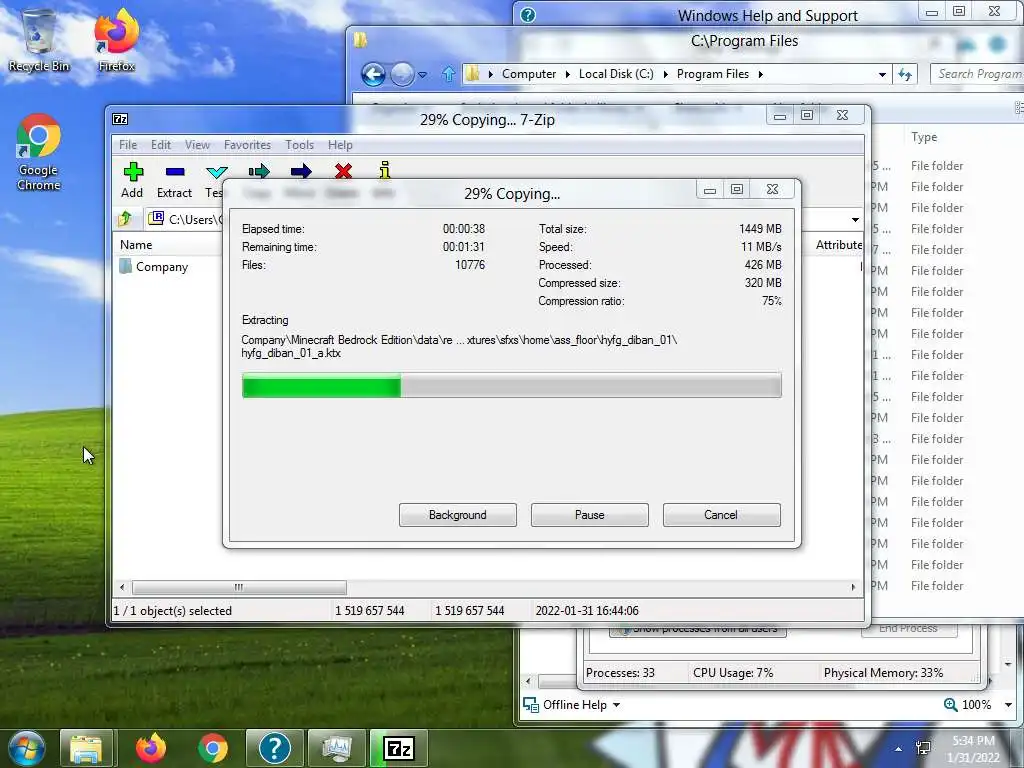The width and height of the screenshot is (1024, 768).
Task: Click the Extract toolbar icon in 7-Zip
Action: pos(175,172)
